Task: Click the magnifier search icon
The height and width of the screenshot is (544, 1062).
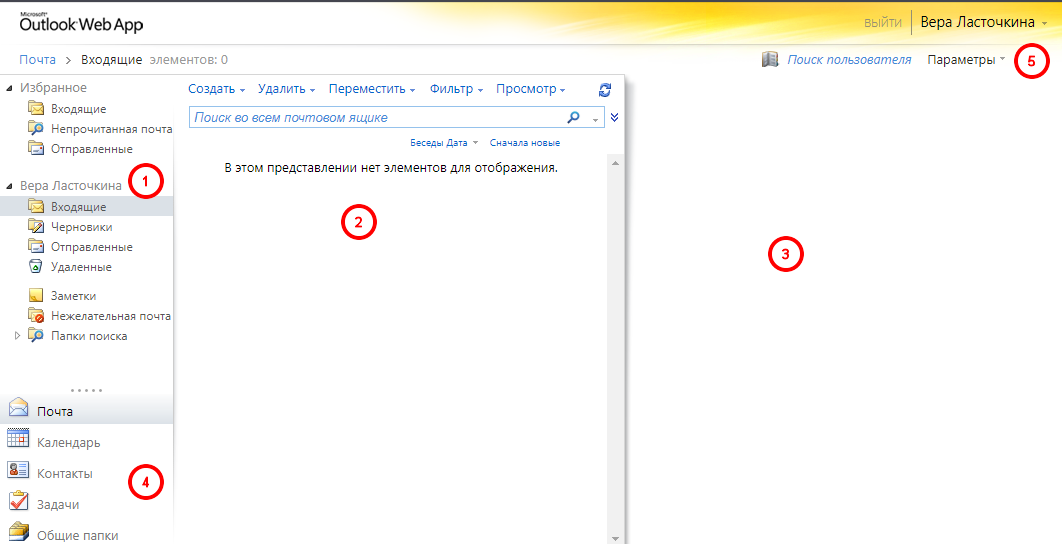Action: [x=573, y=117]
